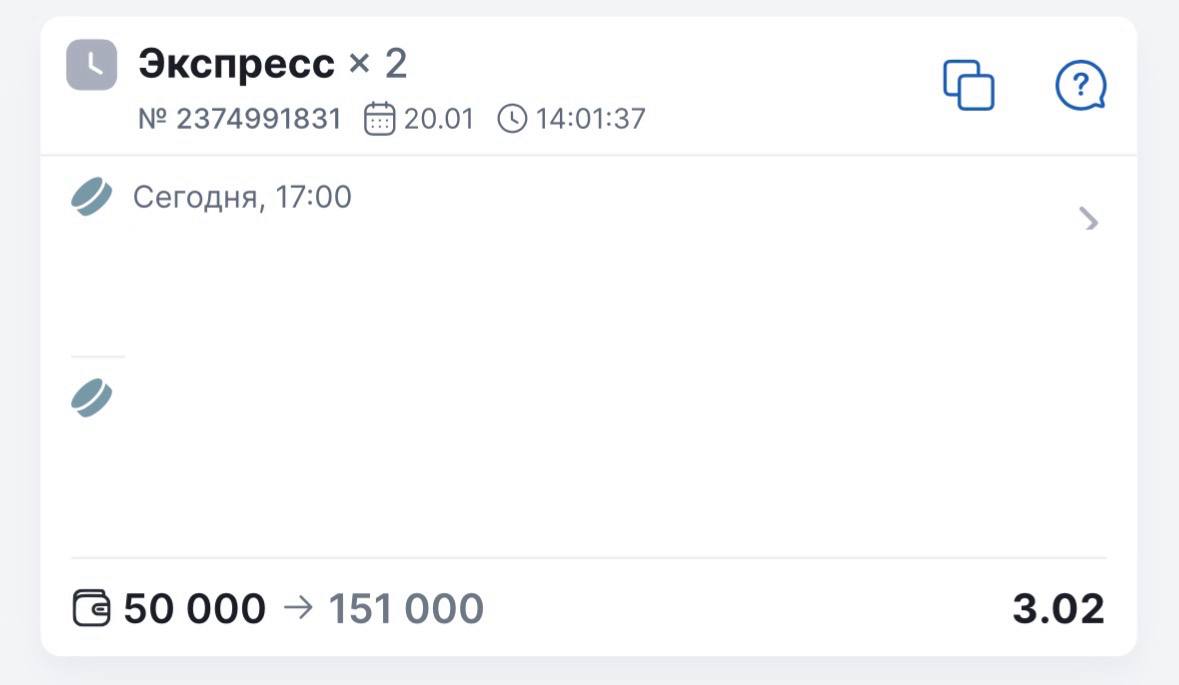
Task: Copy the bet using the duplicate icon
Action: coord(968,85)
